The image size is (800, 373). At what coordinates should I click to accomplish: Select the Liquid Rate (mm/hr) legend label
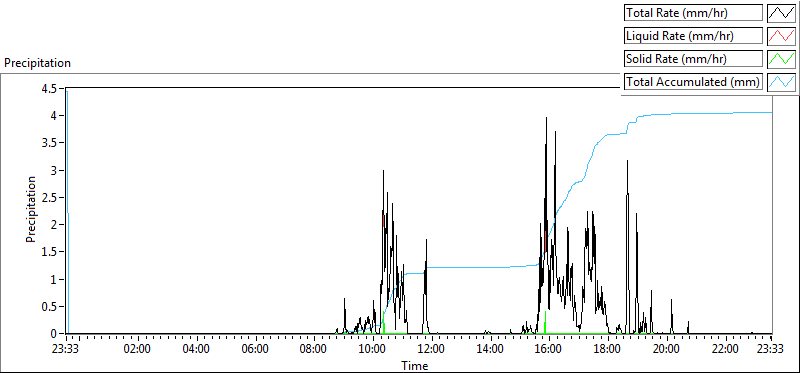tap(693, 36)
